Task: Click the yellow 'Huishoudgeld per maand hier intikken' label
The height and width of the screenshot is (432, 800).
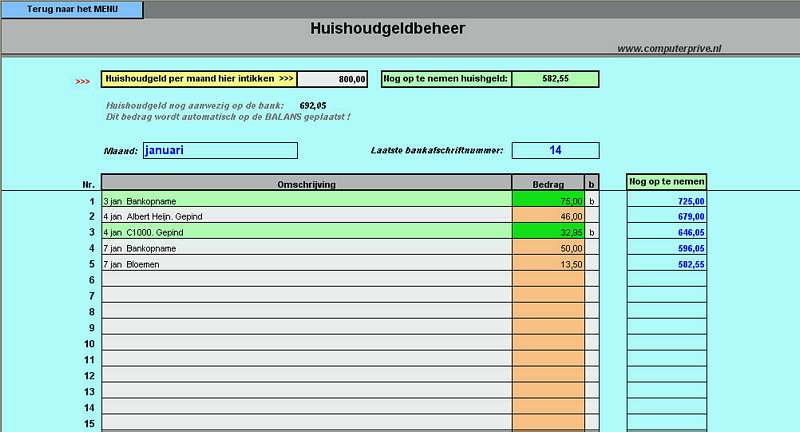Action: pyautogui.click(x=200, y=78)
